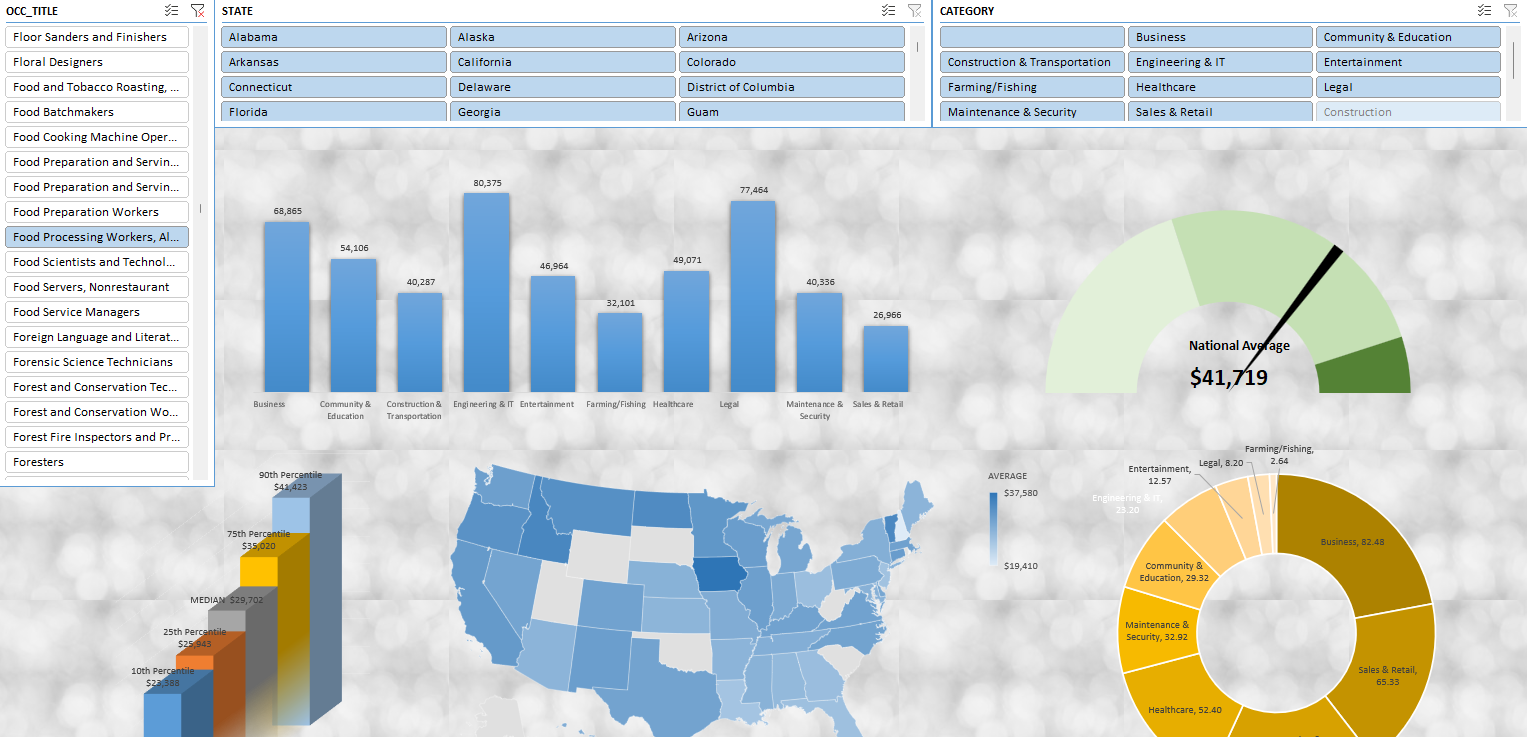Filter by Connecticut state
1527x737 pixels.
coord(334,87)
